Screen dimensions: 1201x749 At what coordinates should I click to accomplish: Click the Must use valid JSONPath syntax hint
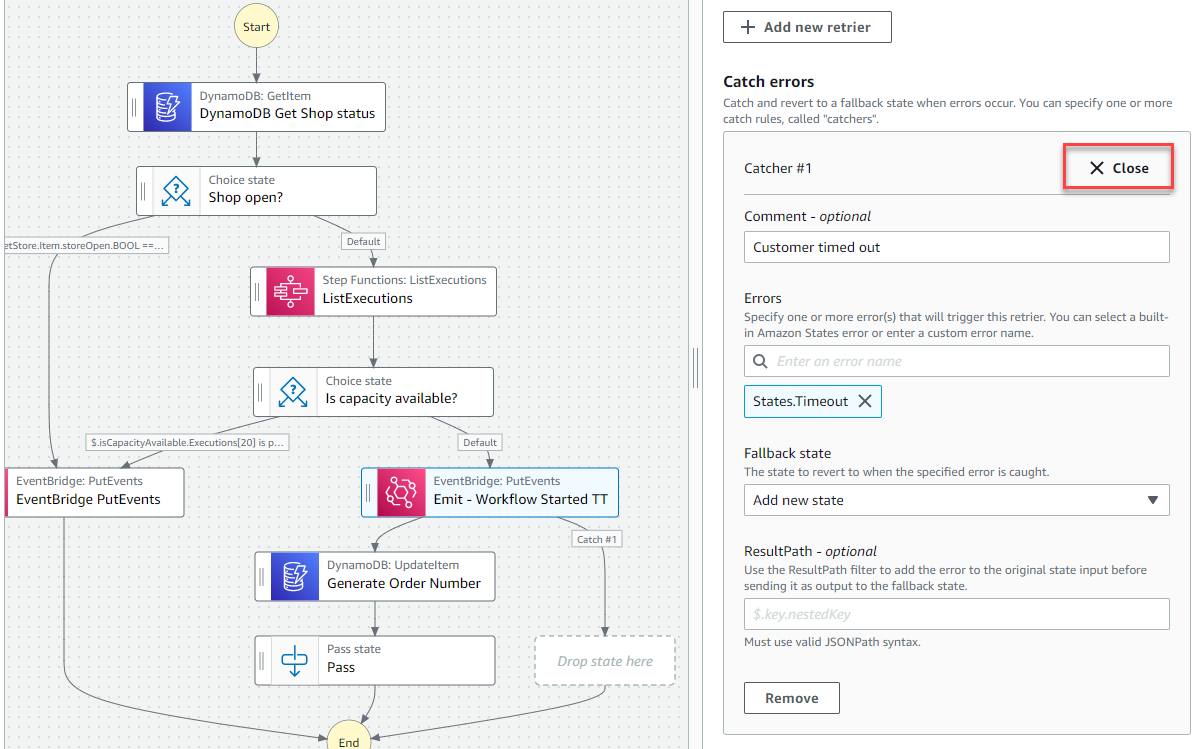(x=832, y=642)
